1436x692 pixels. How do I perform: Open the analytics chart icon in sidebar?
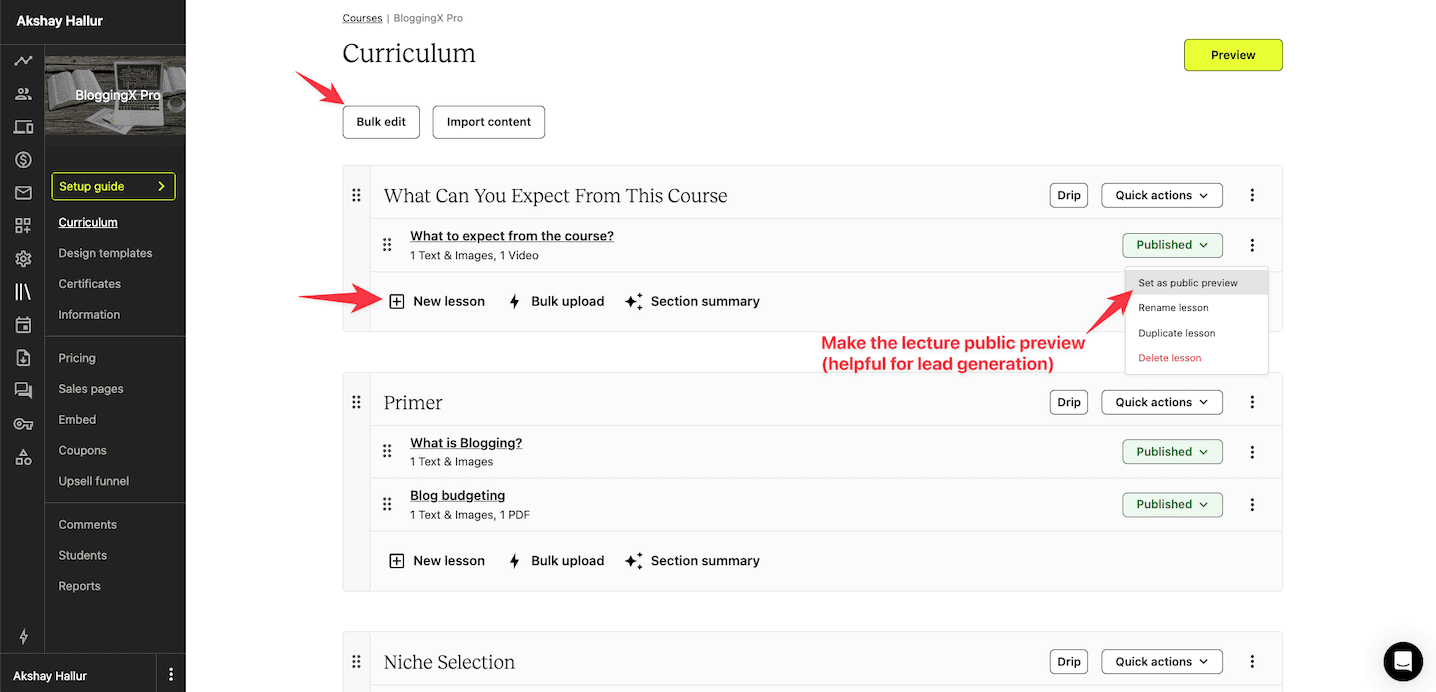(x=22, y=60)
